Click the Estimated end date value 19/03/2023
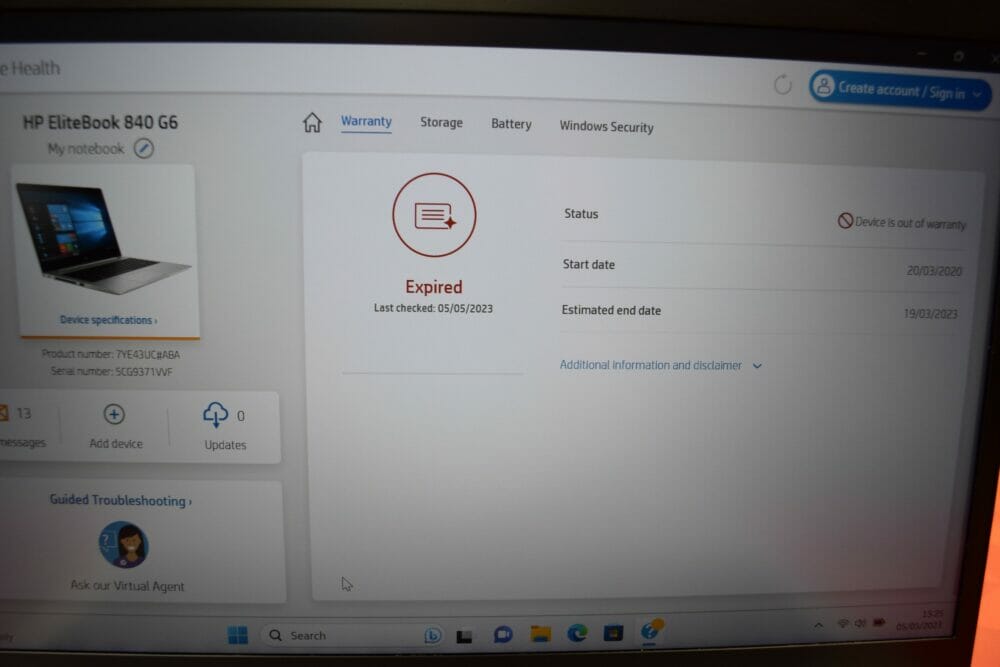1000x667 pixels. click(x=930, y=314)
